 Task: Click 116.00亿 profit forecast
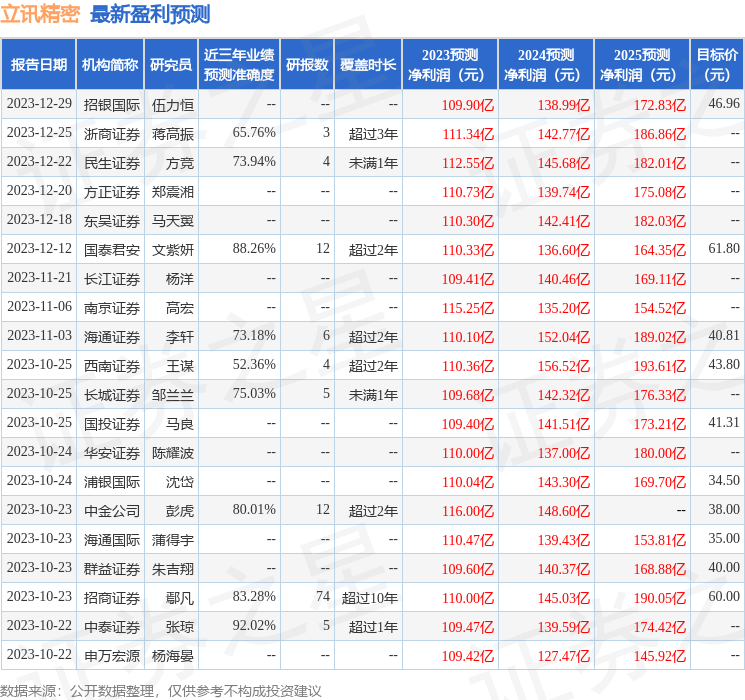click(x=468, y=511)
